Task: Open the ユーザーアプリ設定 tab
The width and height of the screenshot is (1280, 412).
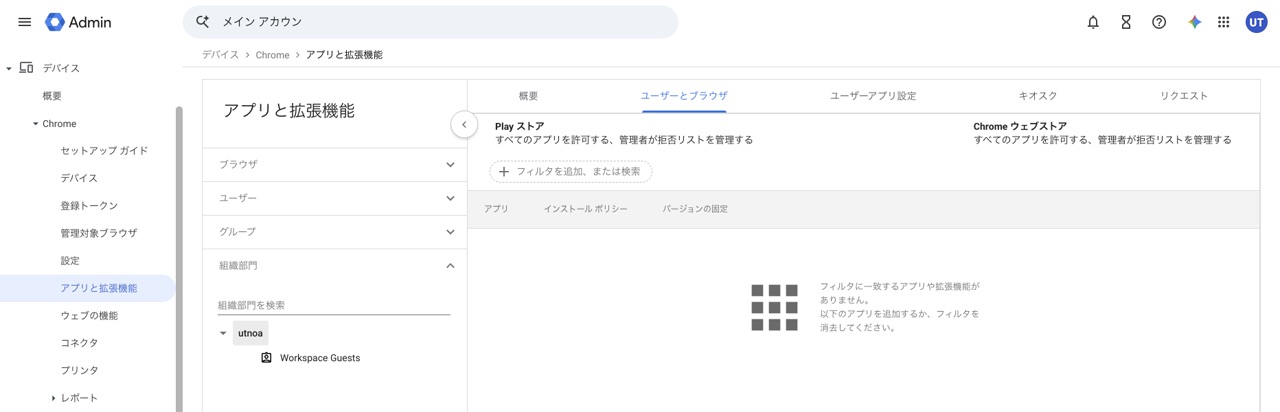Action: [x=873, y=96]
